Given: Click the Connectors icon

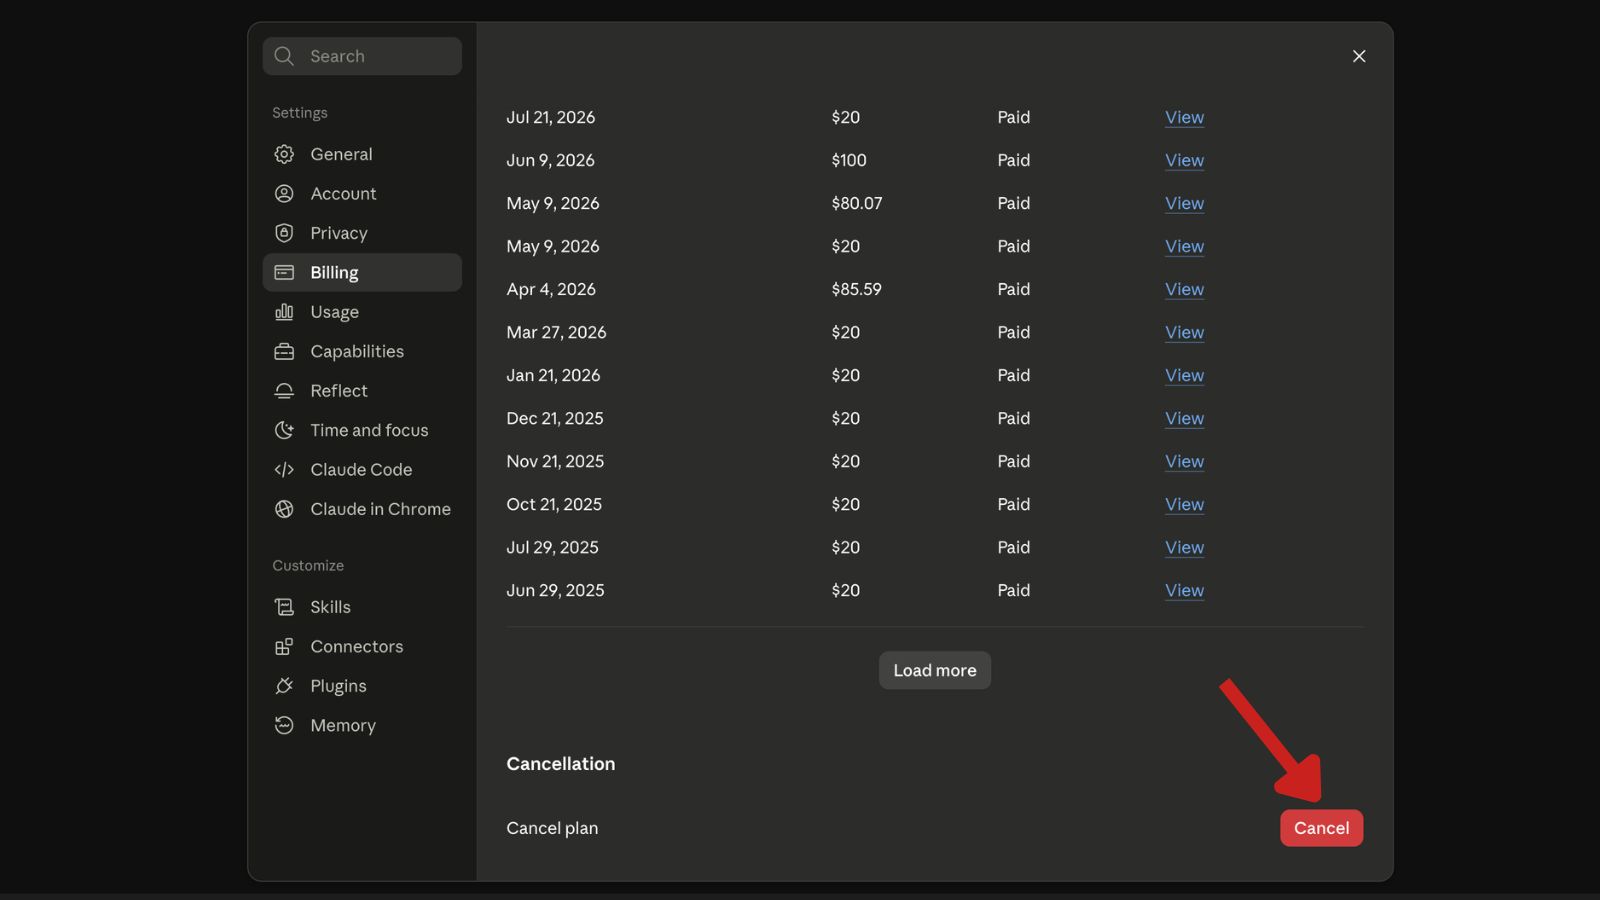Looking at the screenshot, I should point(284,647).
